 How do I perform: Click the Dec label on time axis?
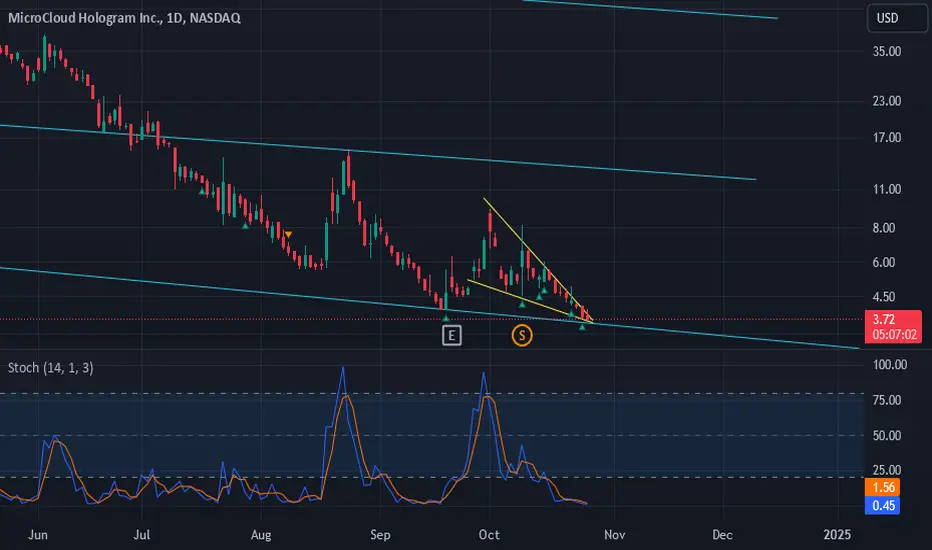click(x=722, y=535)
